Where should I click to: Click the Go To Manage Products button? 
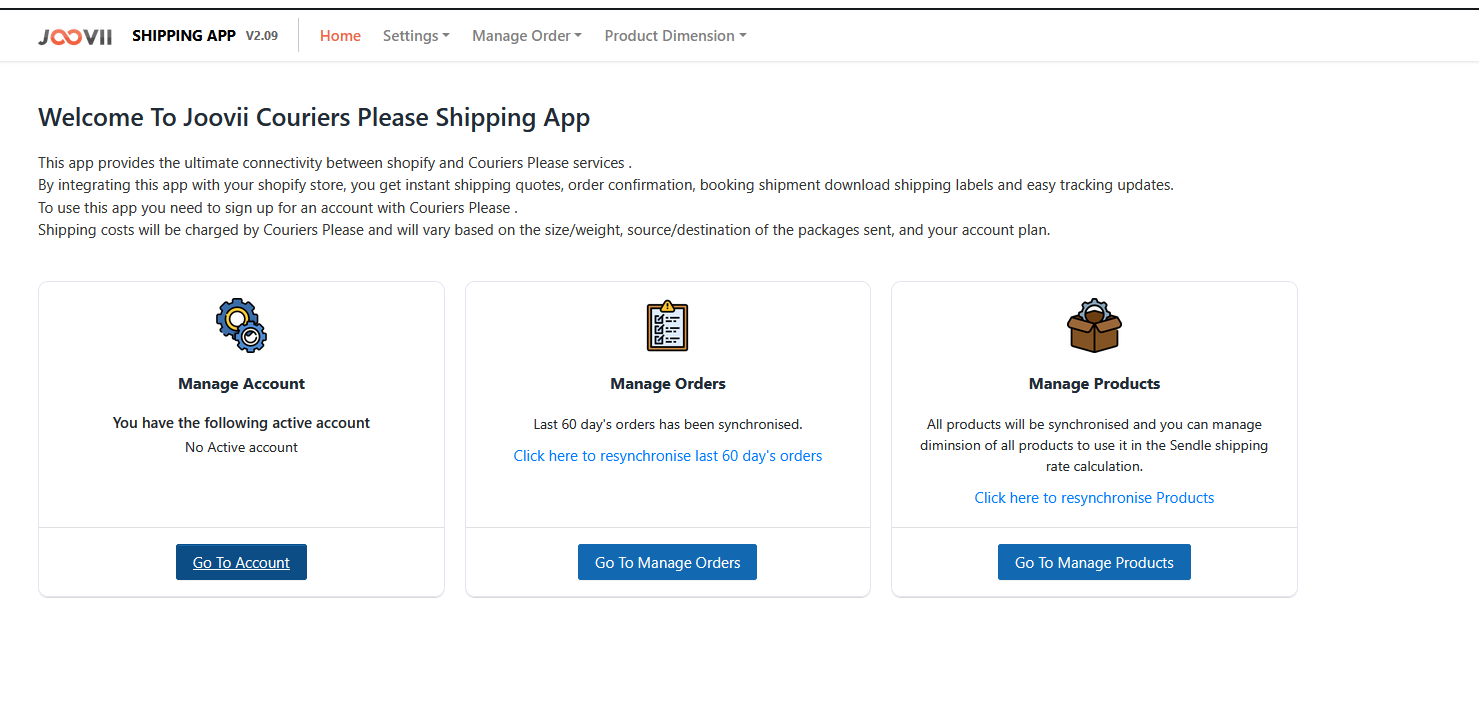[1094, 562]
